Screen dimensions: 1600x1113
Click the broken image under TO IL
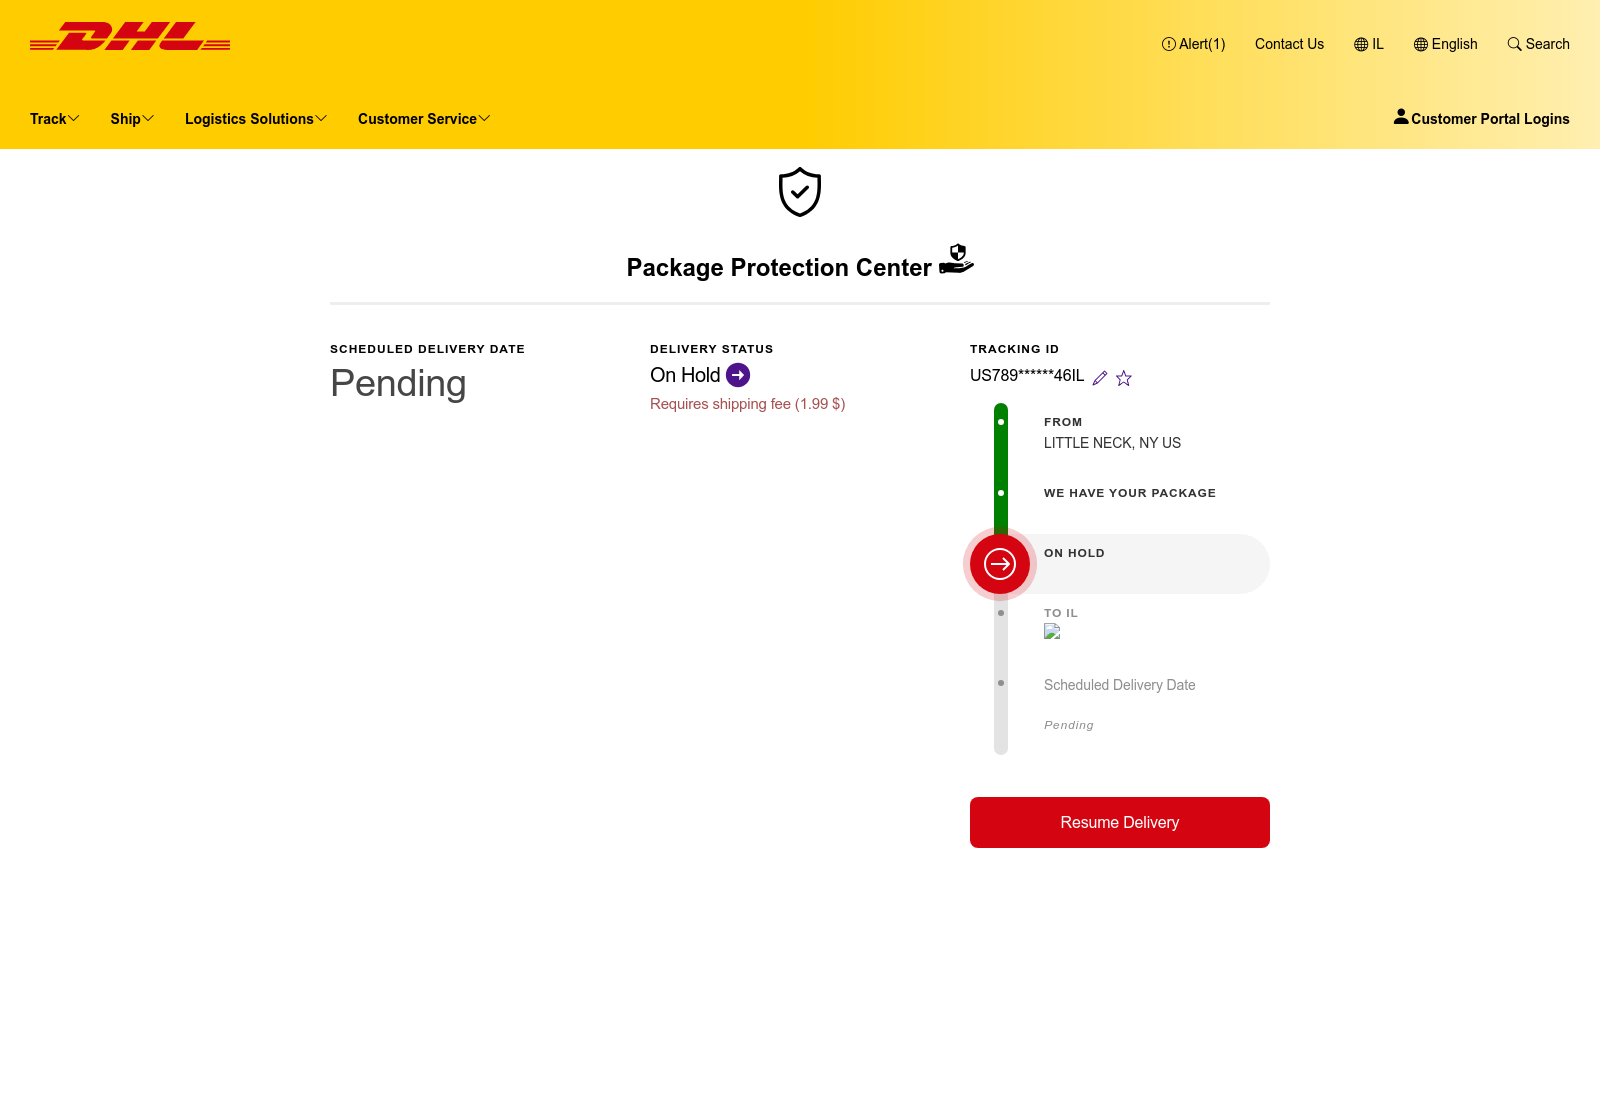pos(1052,631)
